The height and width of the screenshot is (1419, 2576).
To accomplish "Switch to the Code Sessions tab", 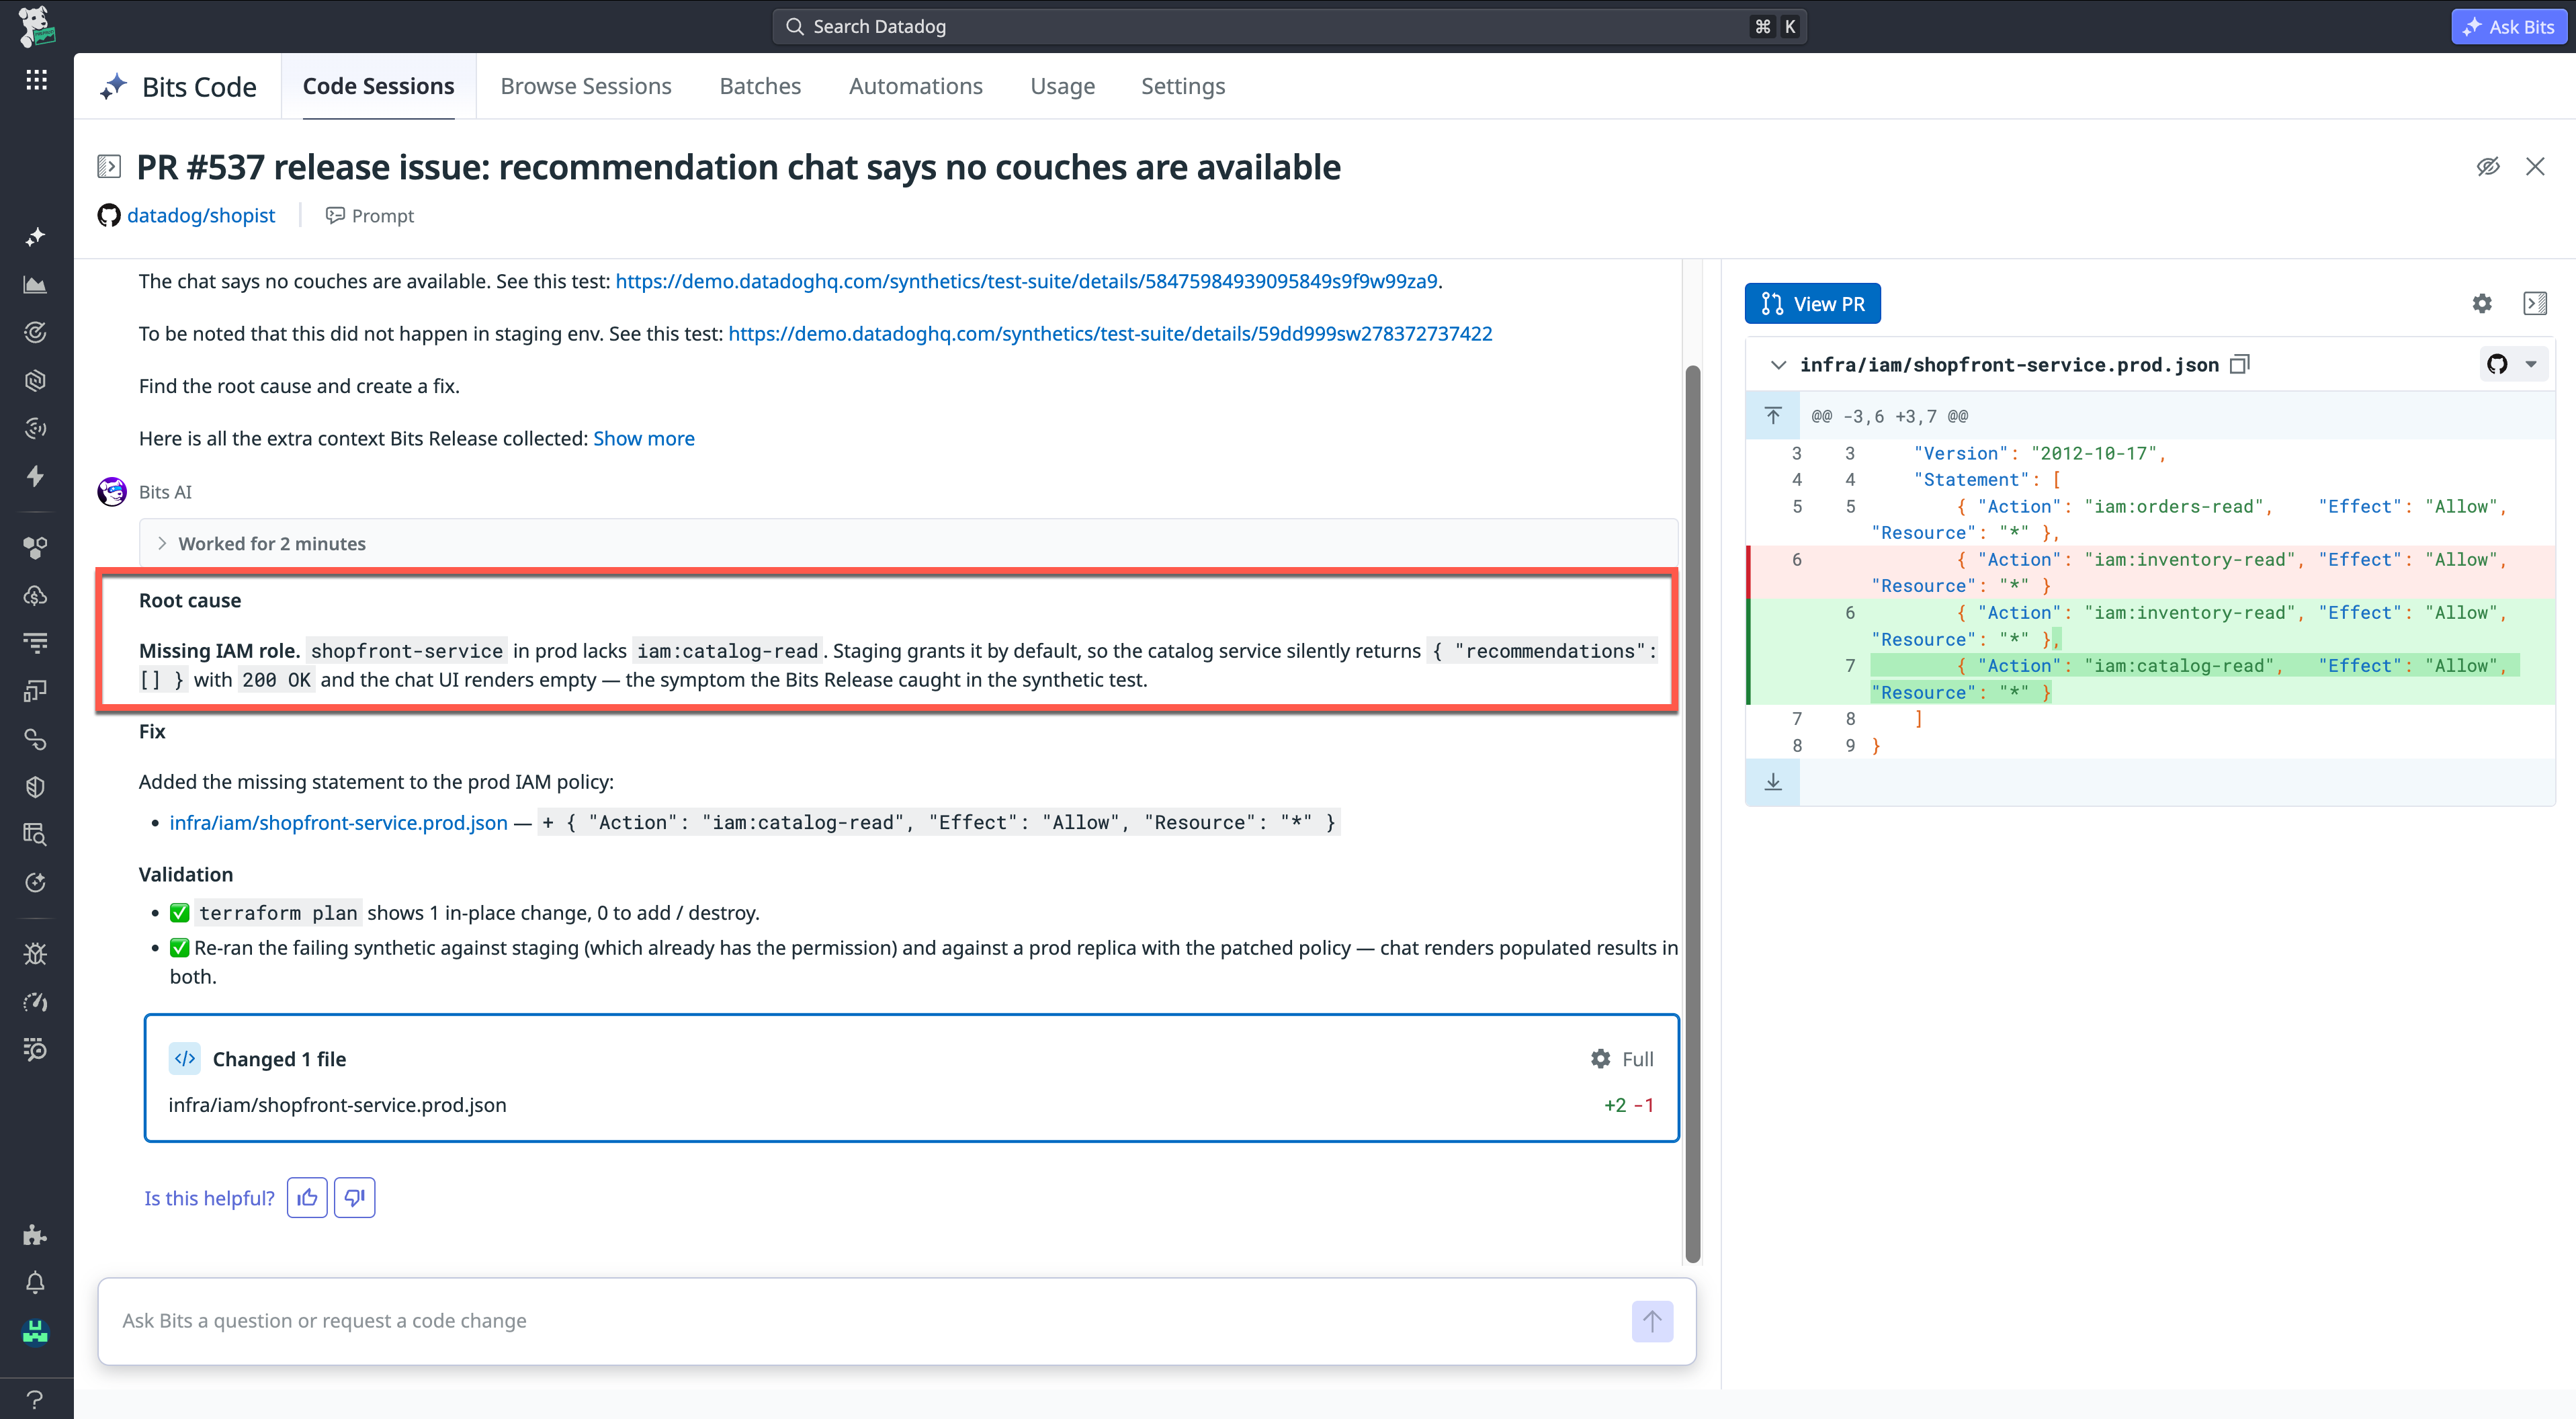I will tap(378, 86).
